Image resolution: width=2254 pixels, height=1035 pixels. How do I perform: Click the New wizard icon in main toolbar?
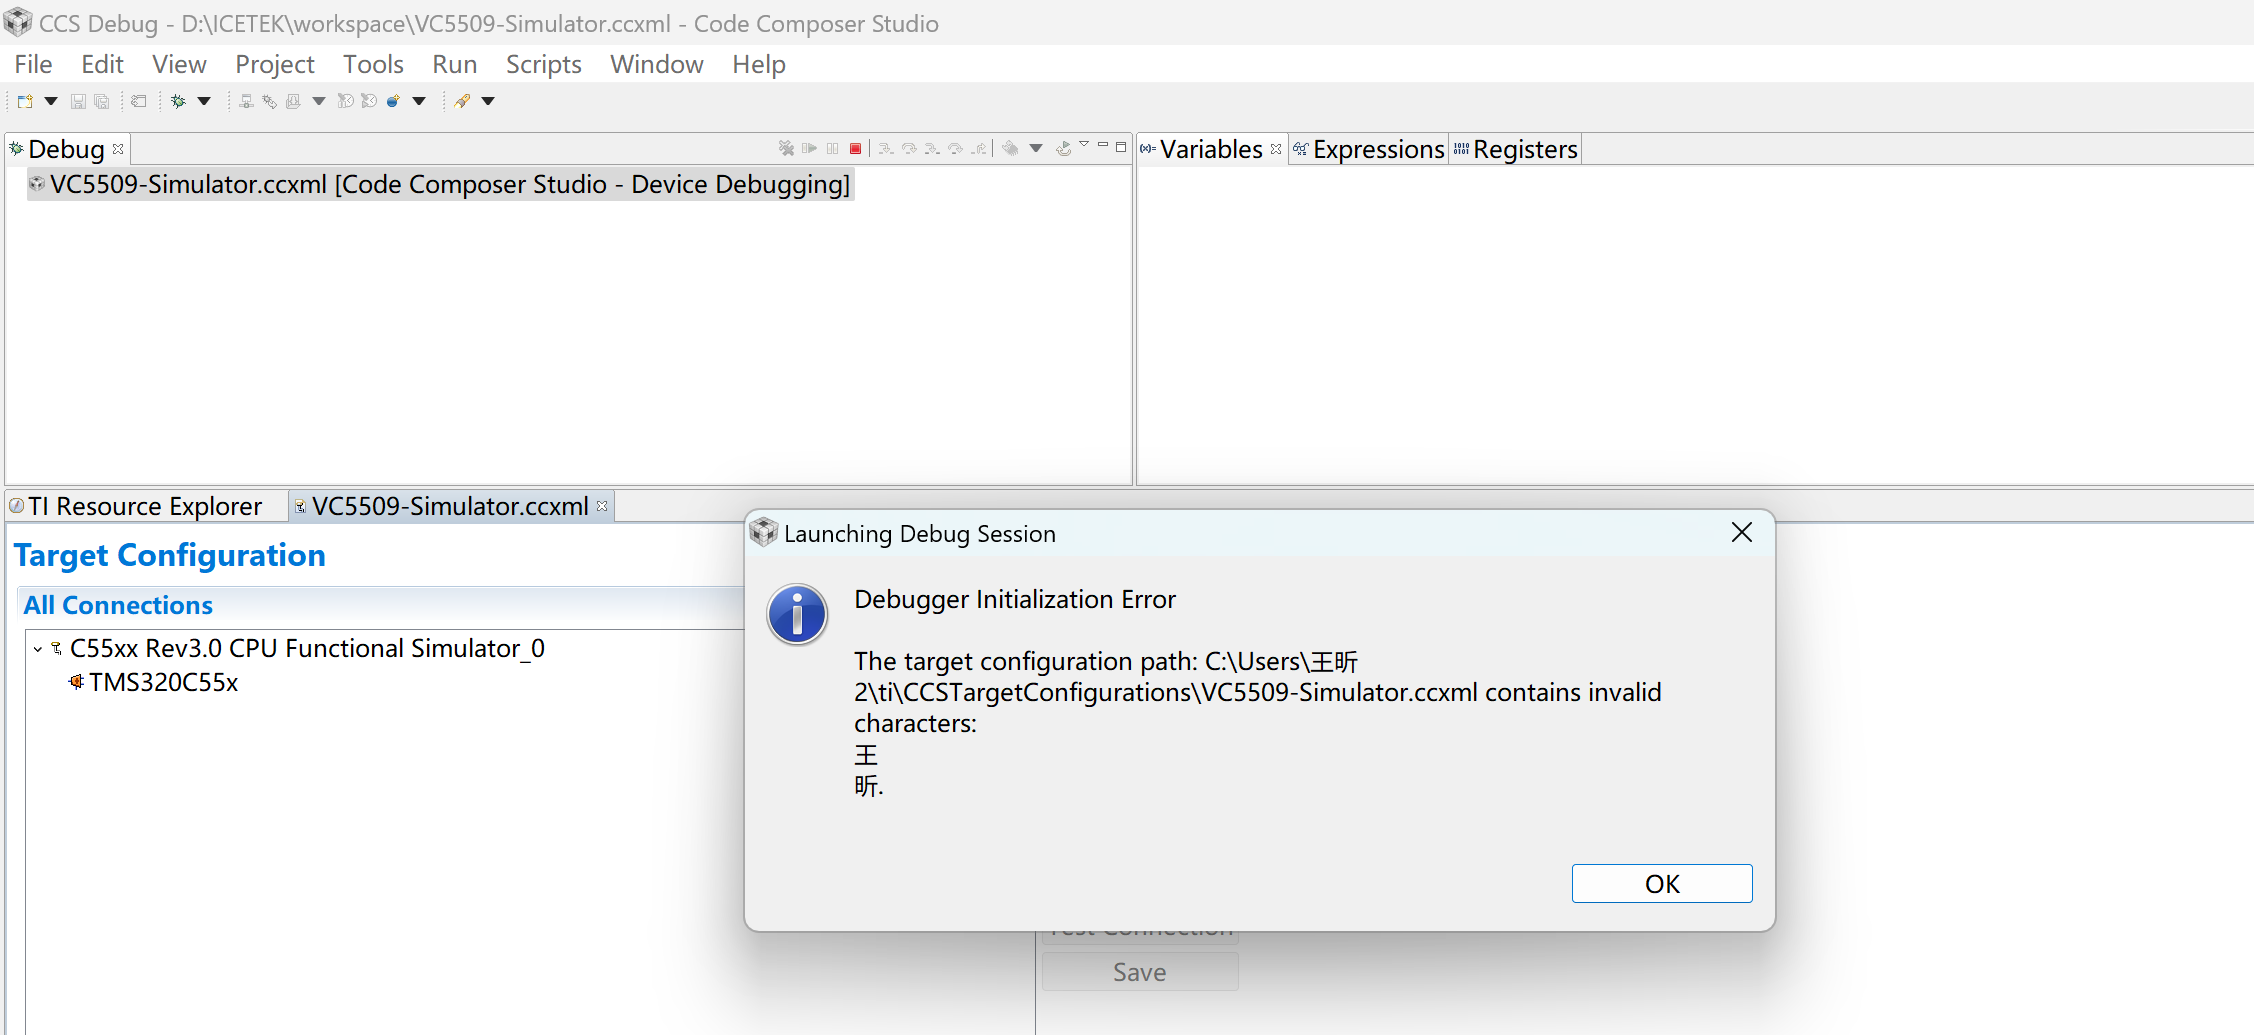click(25, 101)
